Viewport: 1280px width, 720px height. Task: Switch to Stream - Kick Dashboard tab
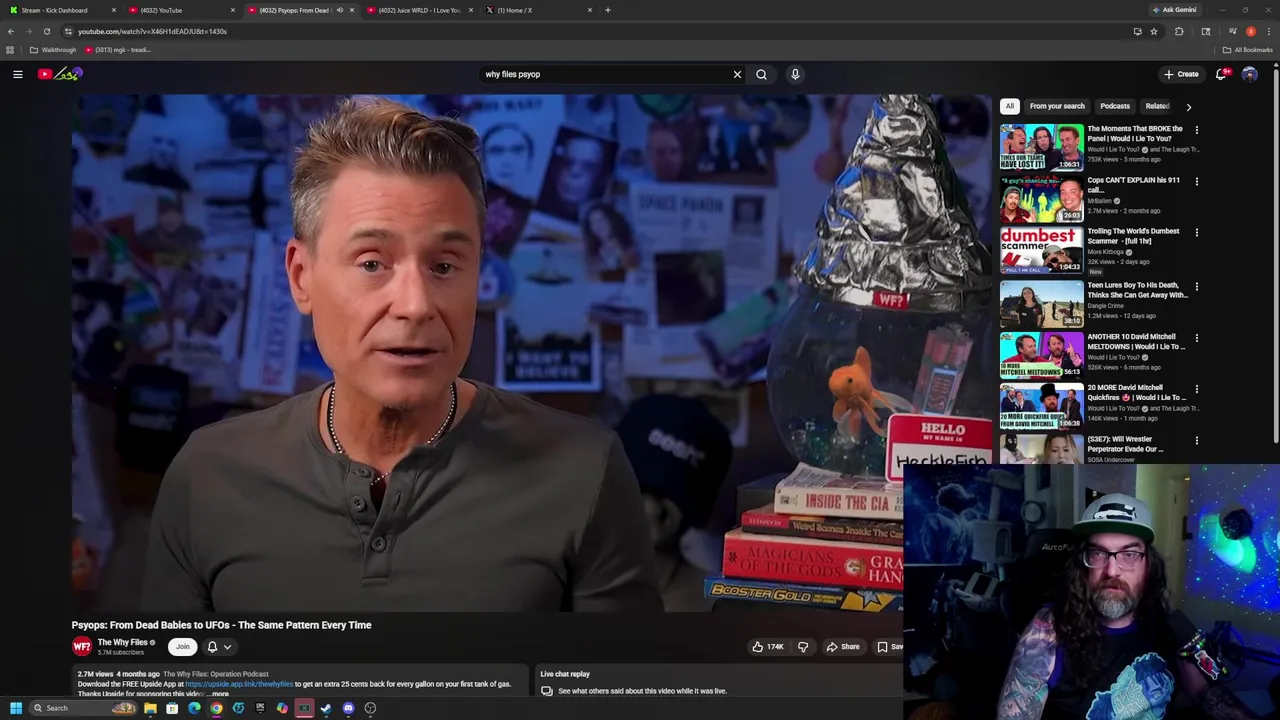pos(60,10)
